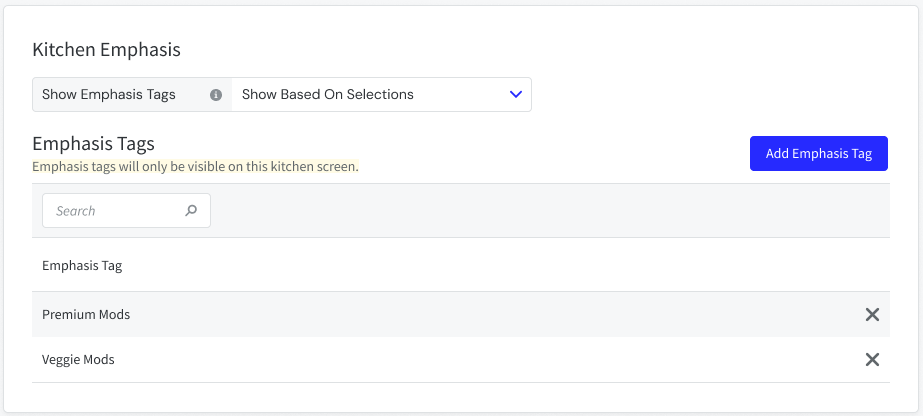Click the Emphasis Tag column header

(x=82, y=266)
